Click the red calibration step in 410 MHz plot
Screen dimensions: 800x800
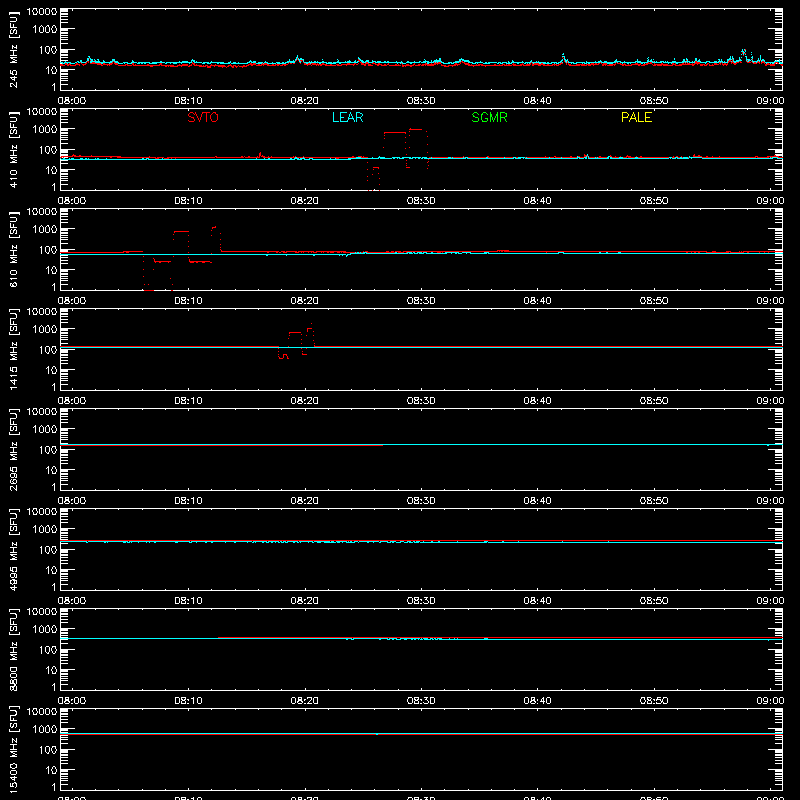click(397, 159)
